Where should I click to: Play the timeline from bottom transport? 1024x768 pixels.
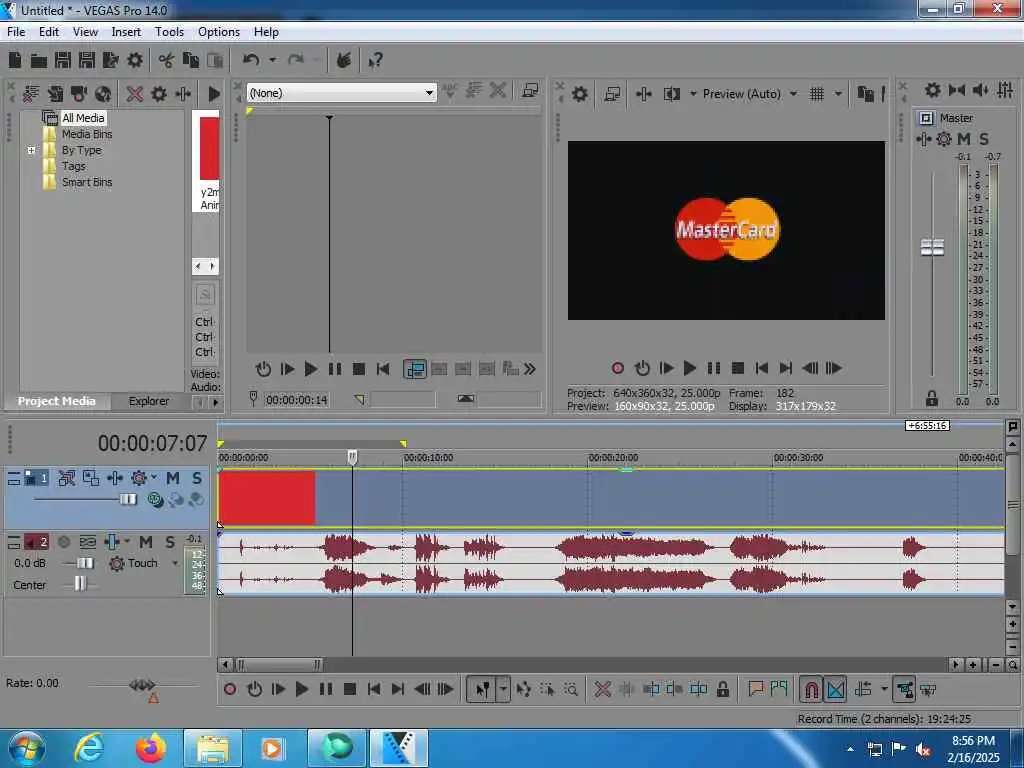301,690
